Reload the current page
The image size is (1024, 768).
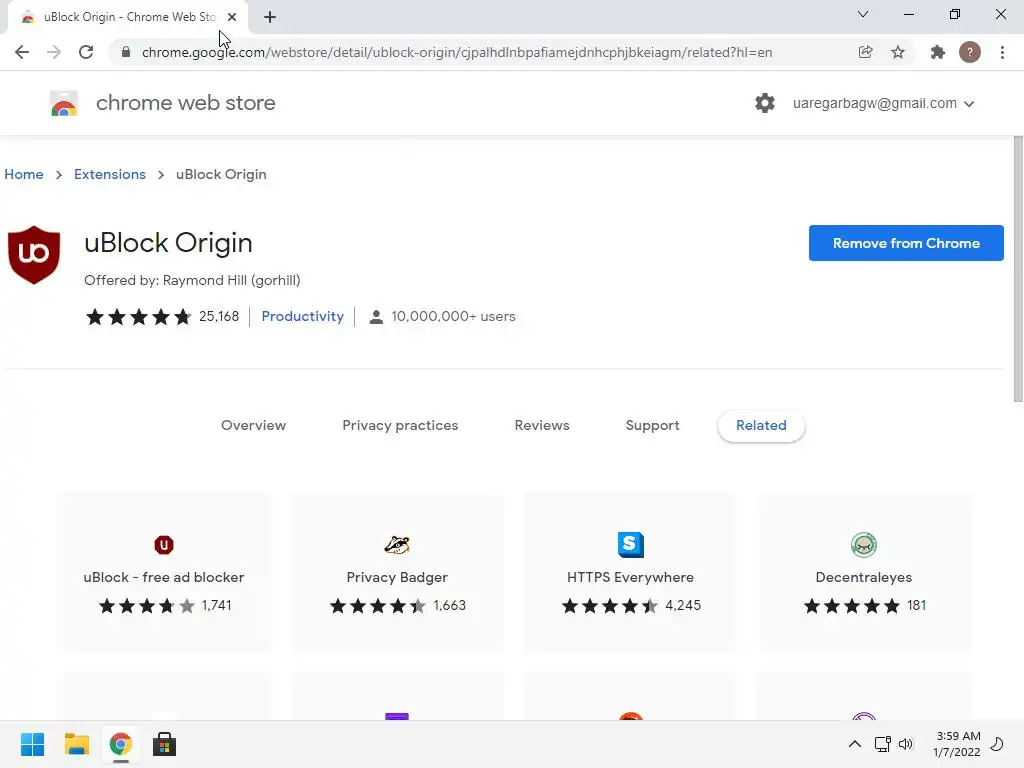pos(86,52)
